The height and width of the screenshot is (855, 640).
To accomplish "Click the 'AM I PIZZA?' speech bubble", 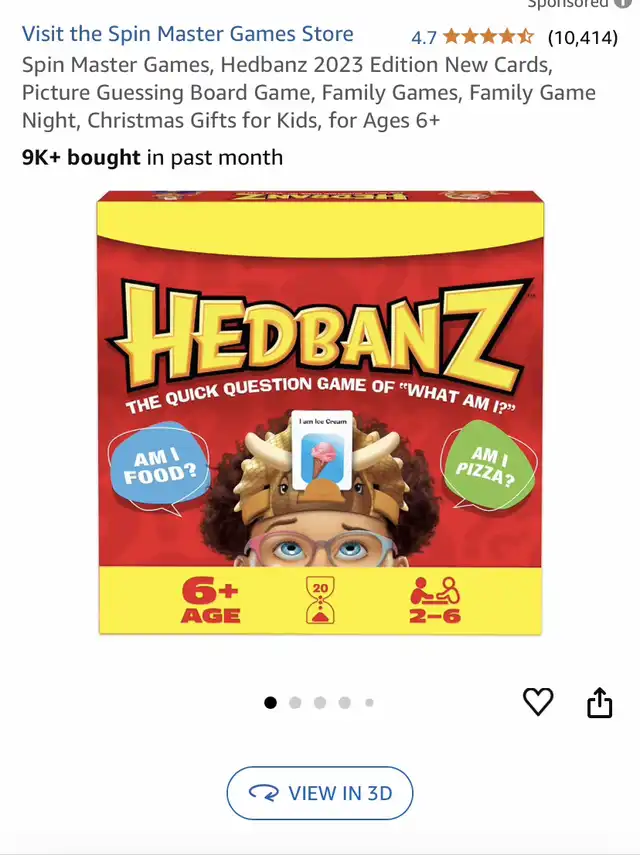I will (x=487, y=466).
